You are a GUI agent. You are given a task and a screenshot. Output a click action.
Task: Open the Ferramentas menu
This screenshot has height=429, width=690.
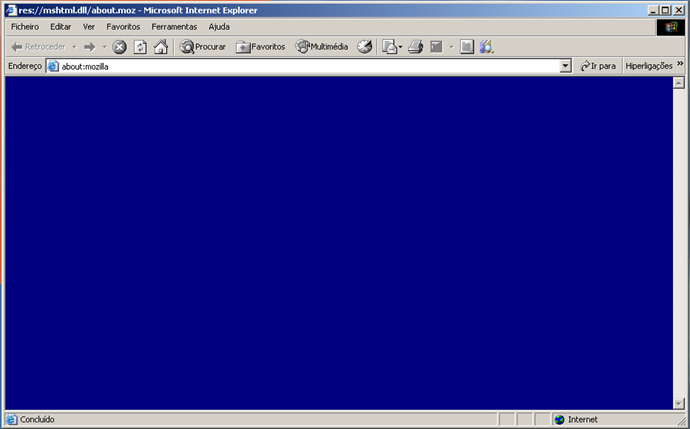174,26
